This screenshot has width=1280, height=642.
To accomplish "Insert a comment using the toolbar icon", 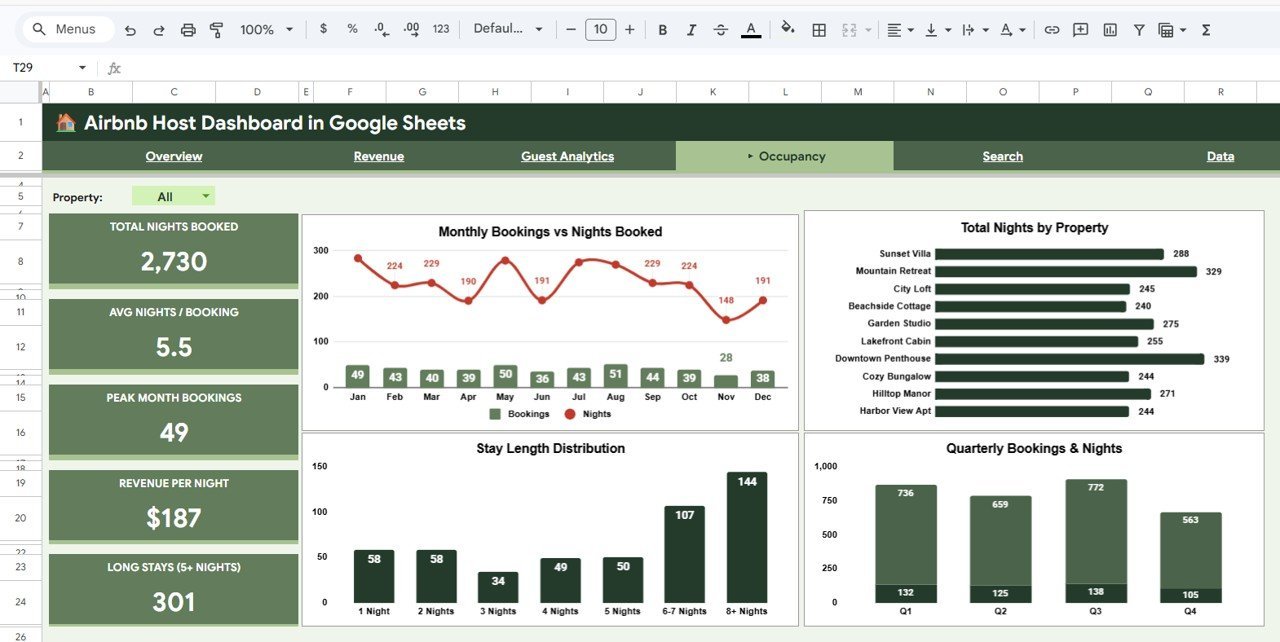I will 1080,29.
